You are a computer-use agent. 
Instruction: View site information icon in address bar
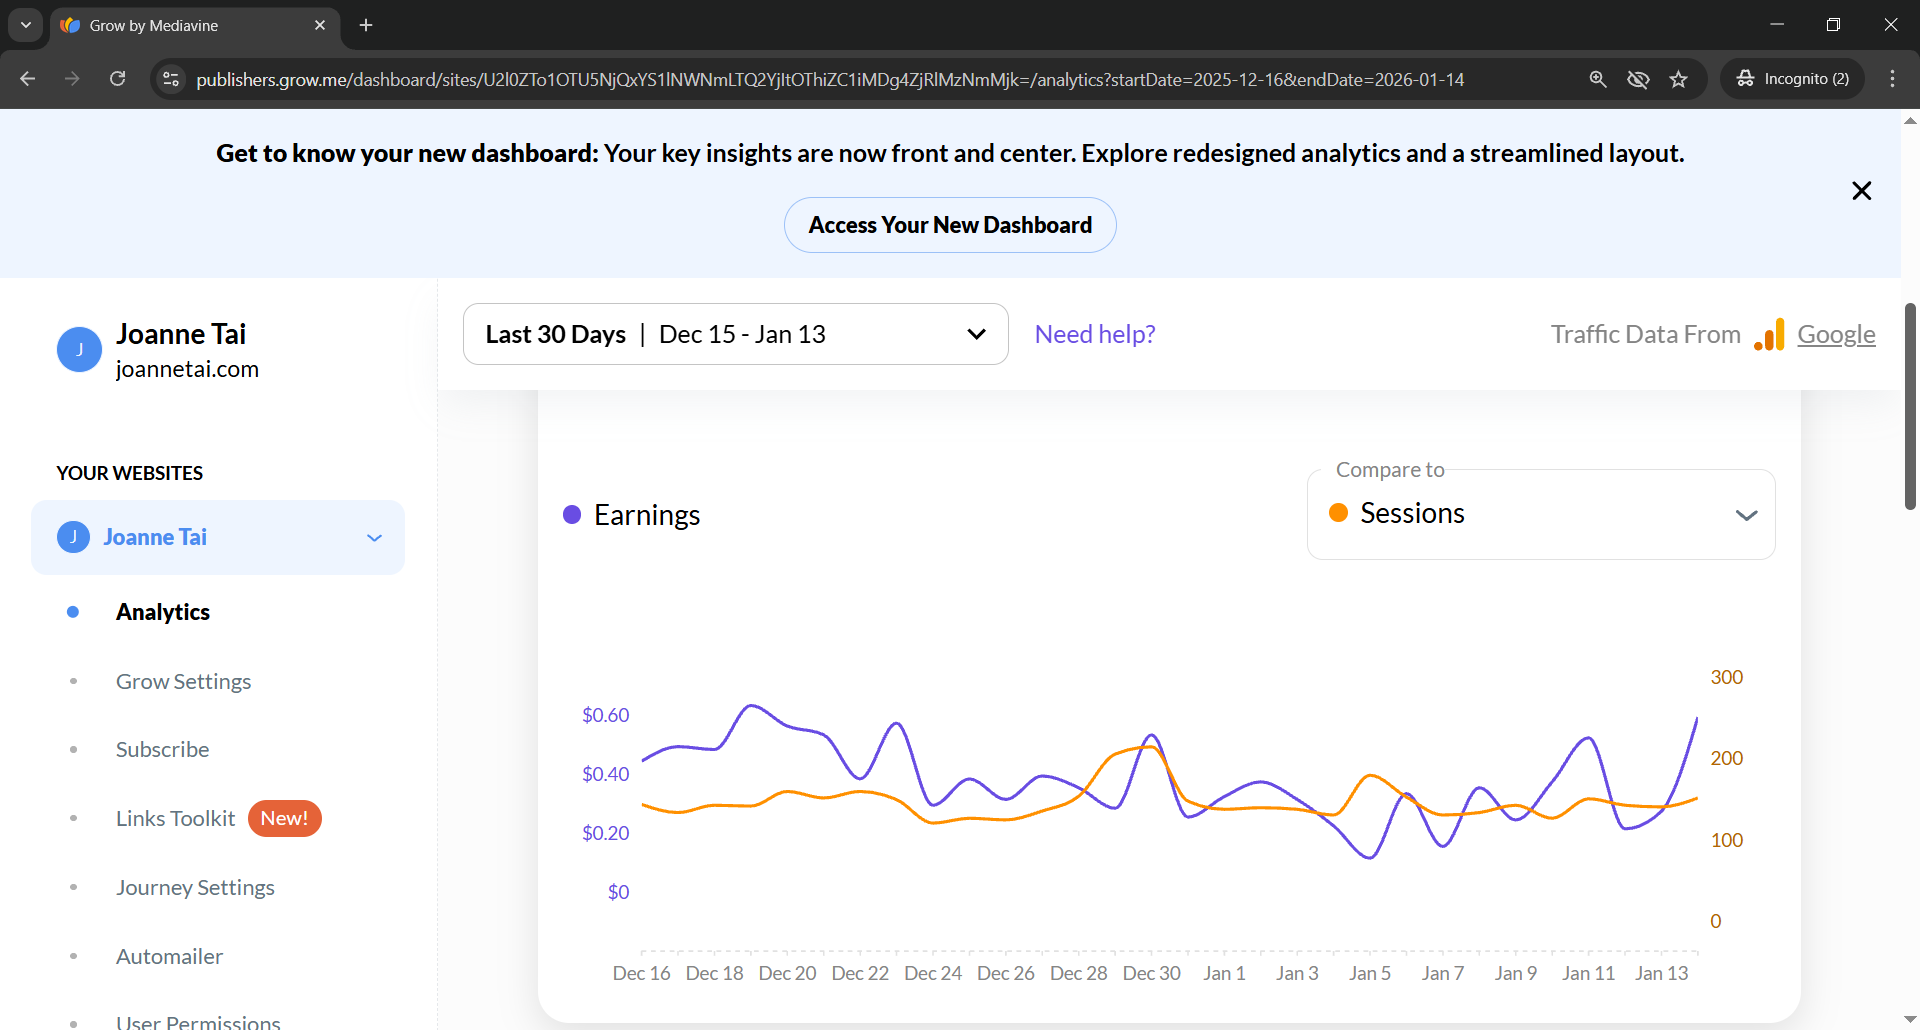point(171,79)
